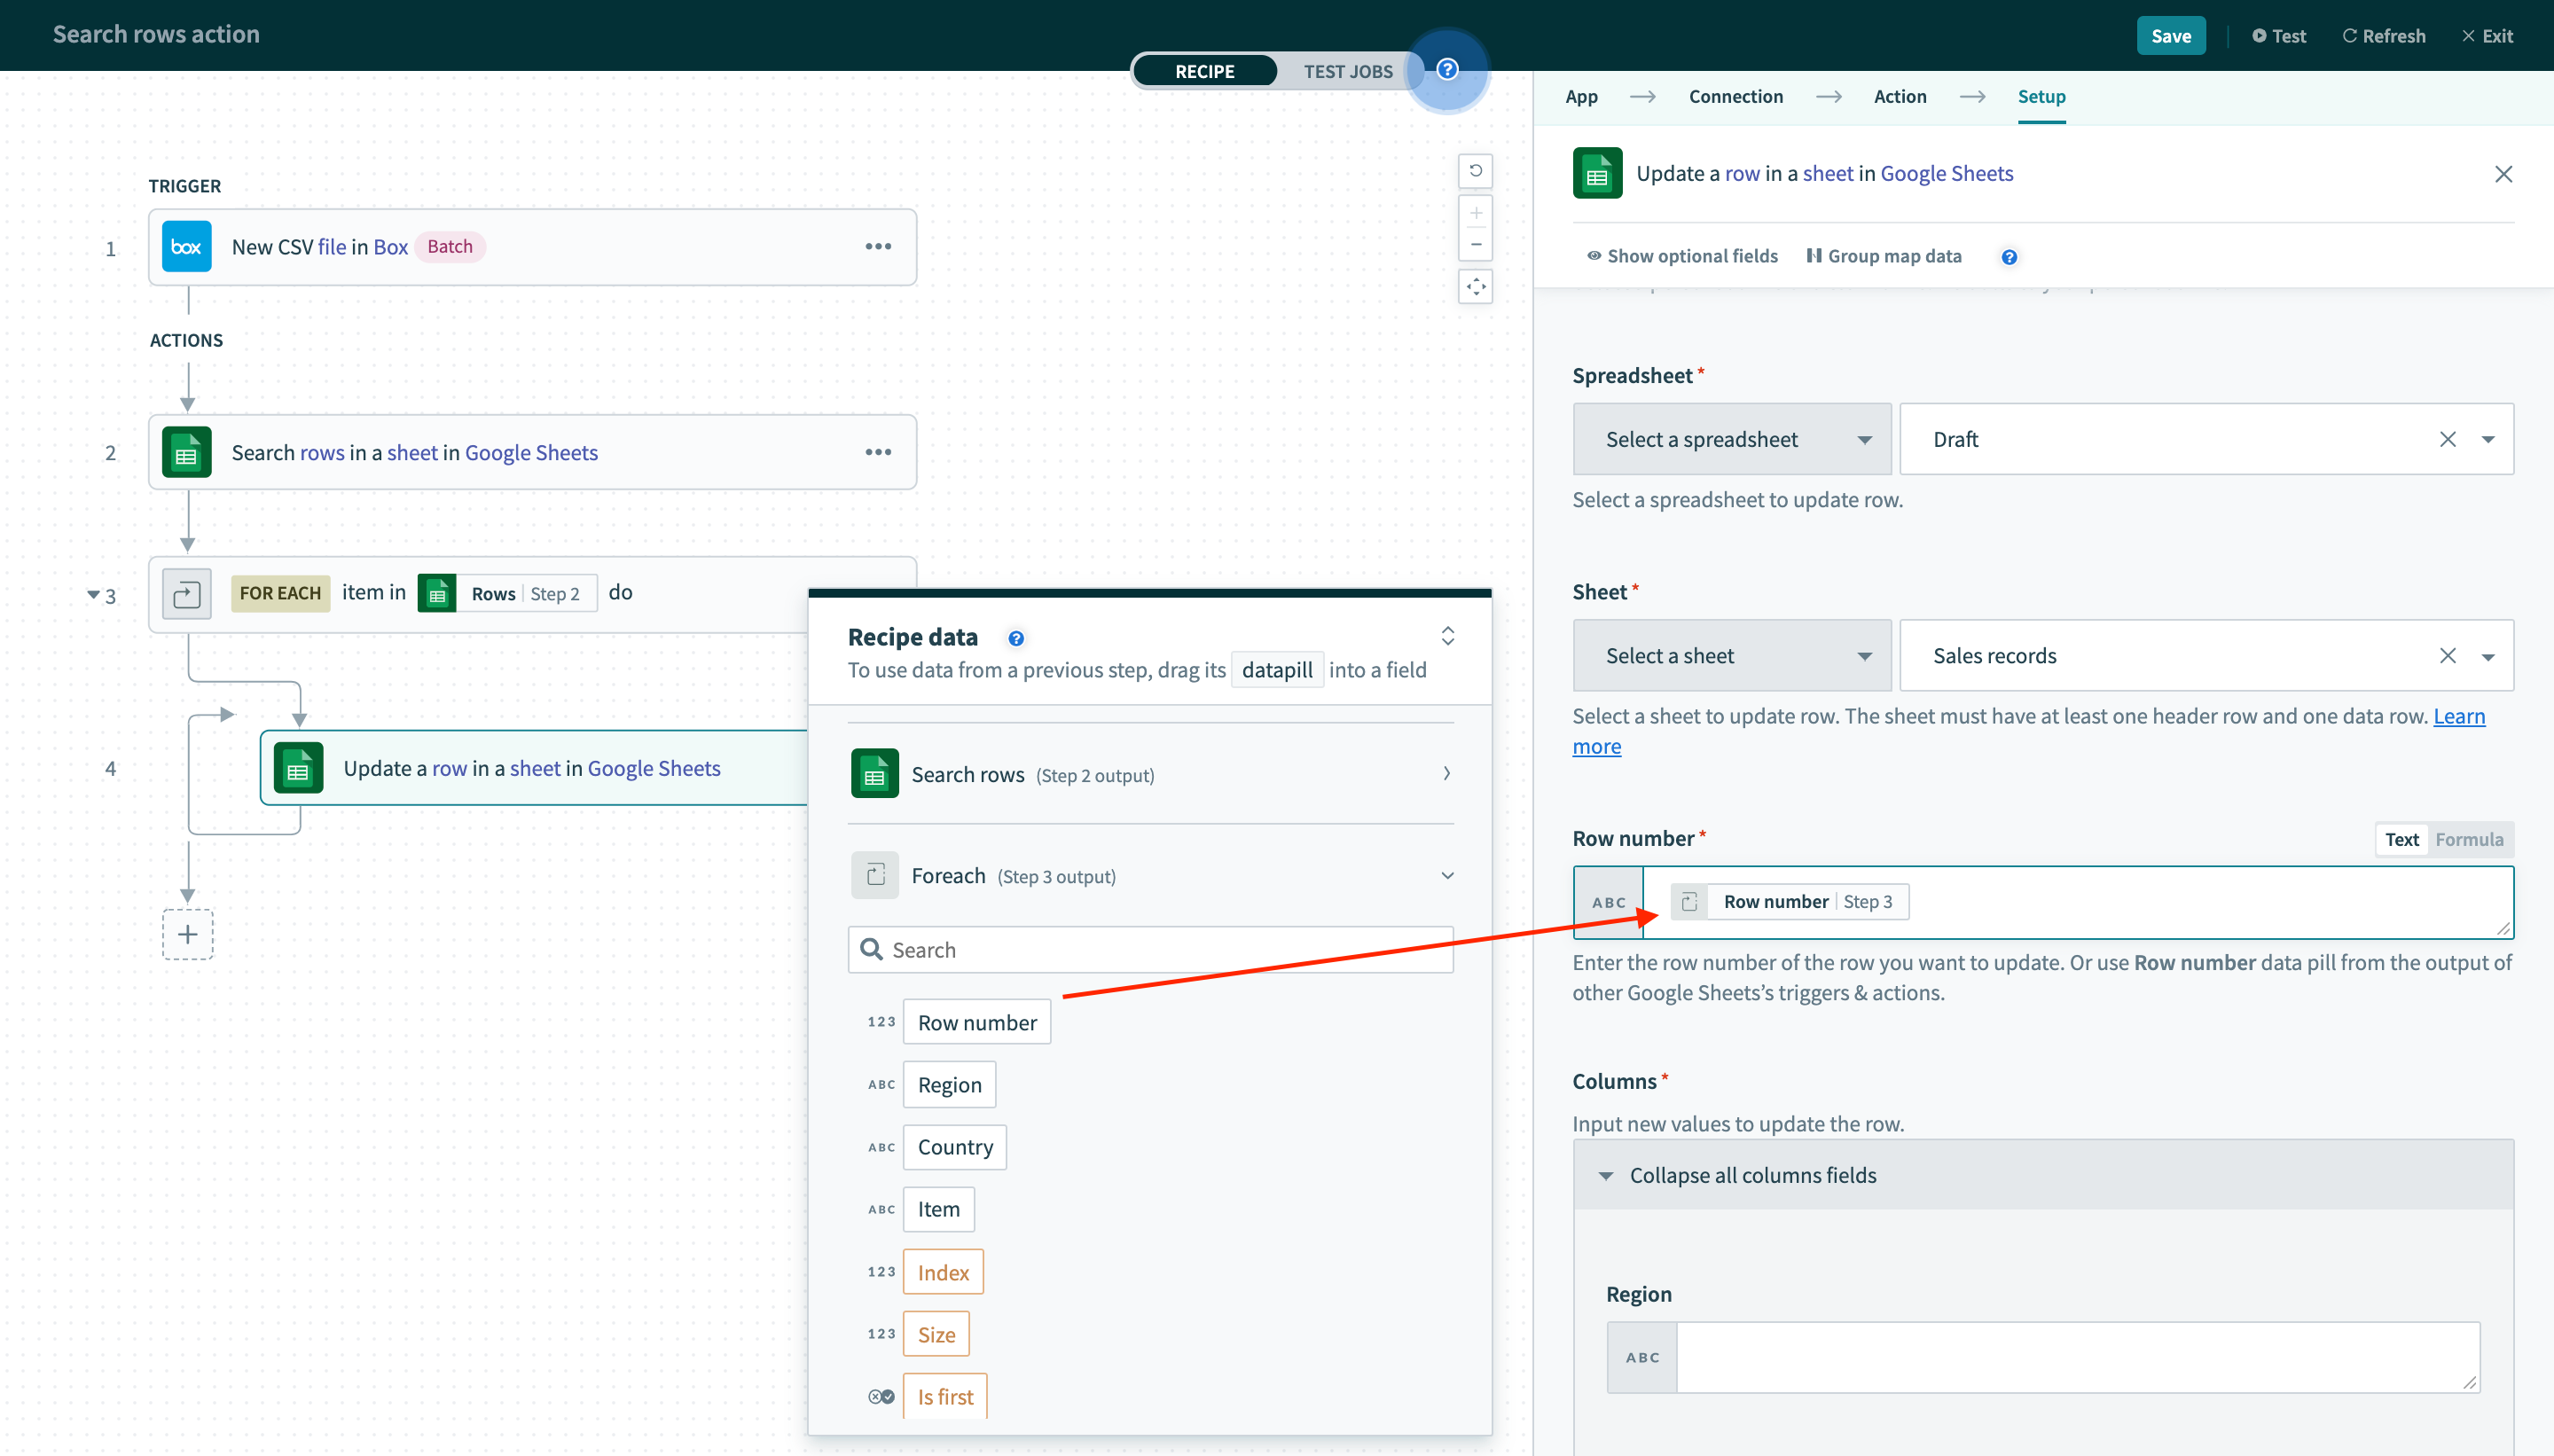Image resolution: width=2554 pixels, height=1456 pixels.
Task: Select the Connection tab in the setup panel
Action: click(1735, 96)
